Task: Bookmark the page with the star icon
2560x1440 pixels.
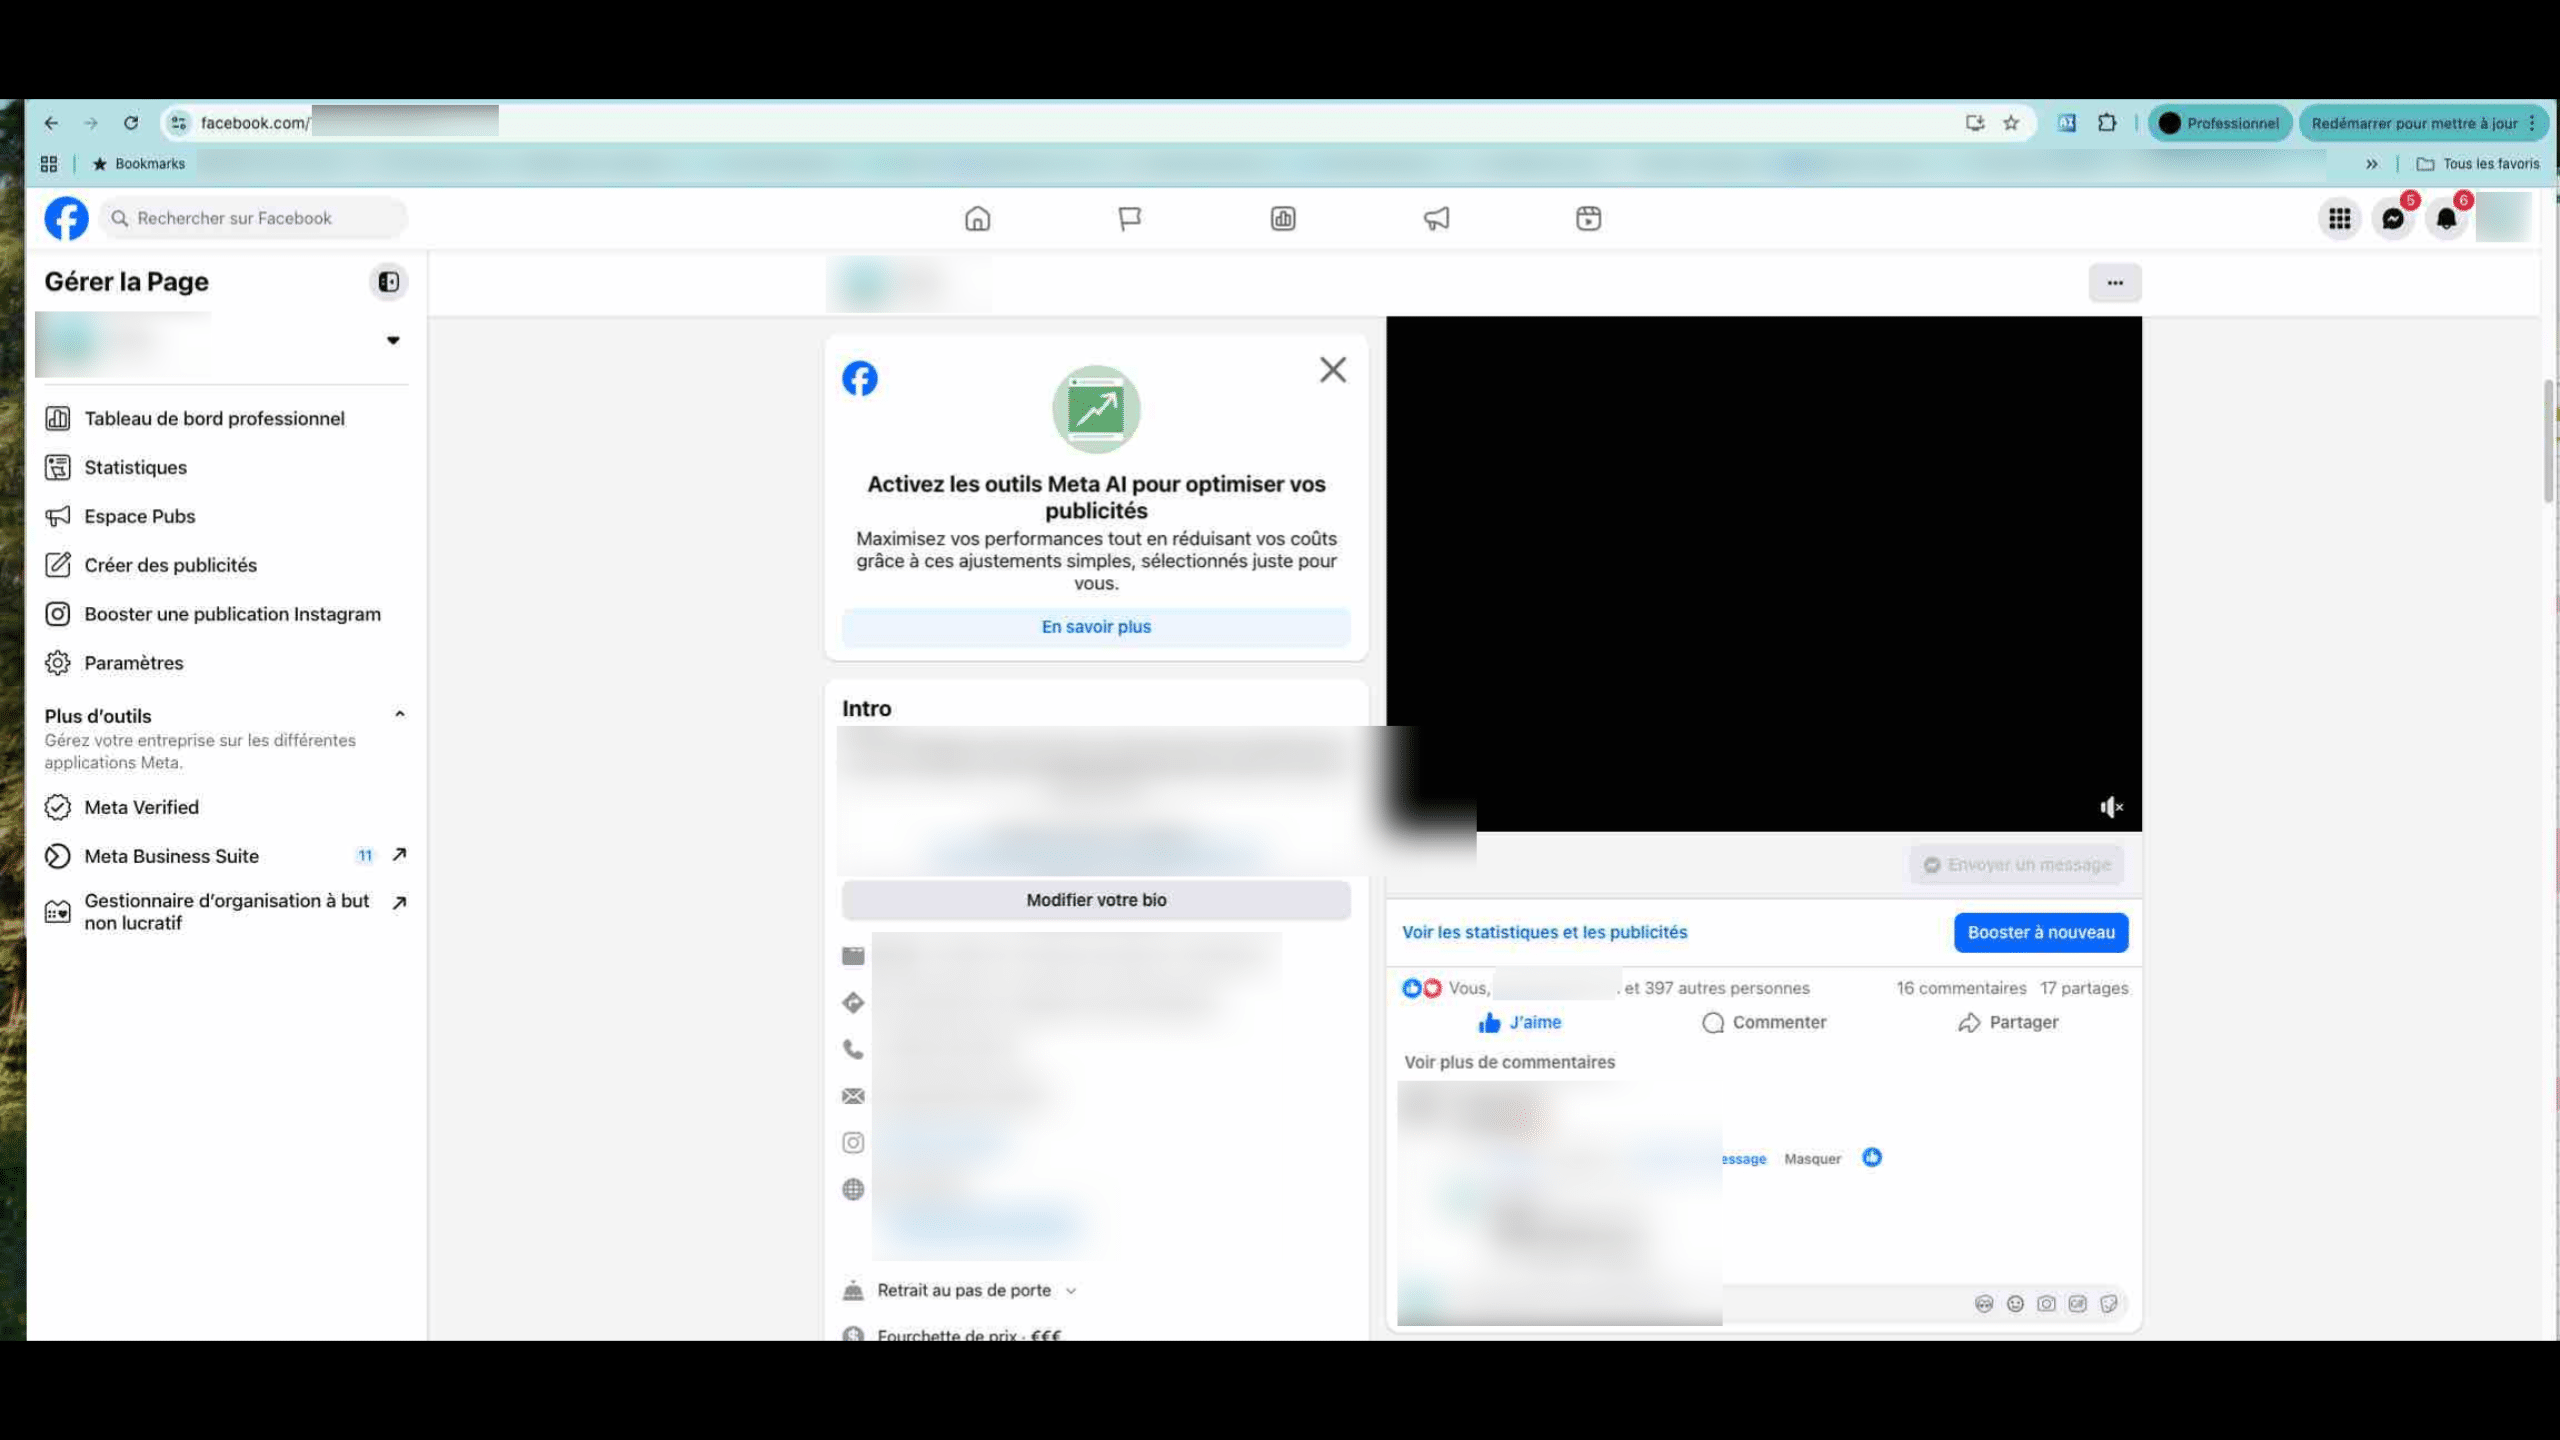Action: (2011, 123)
